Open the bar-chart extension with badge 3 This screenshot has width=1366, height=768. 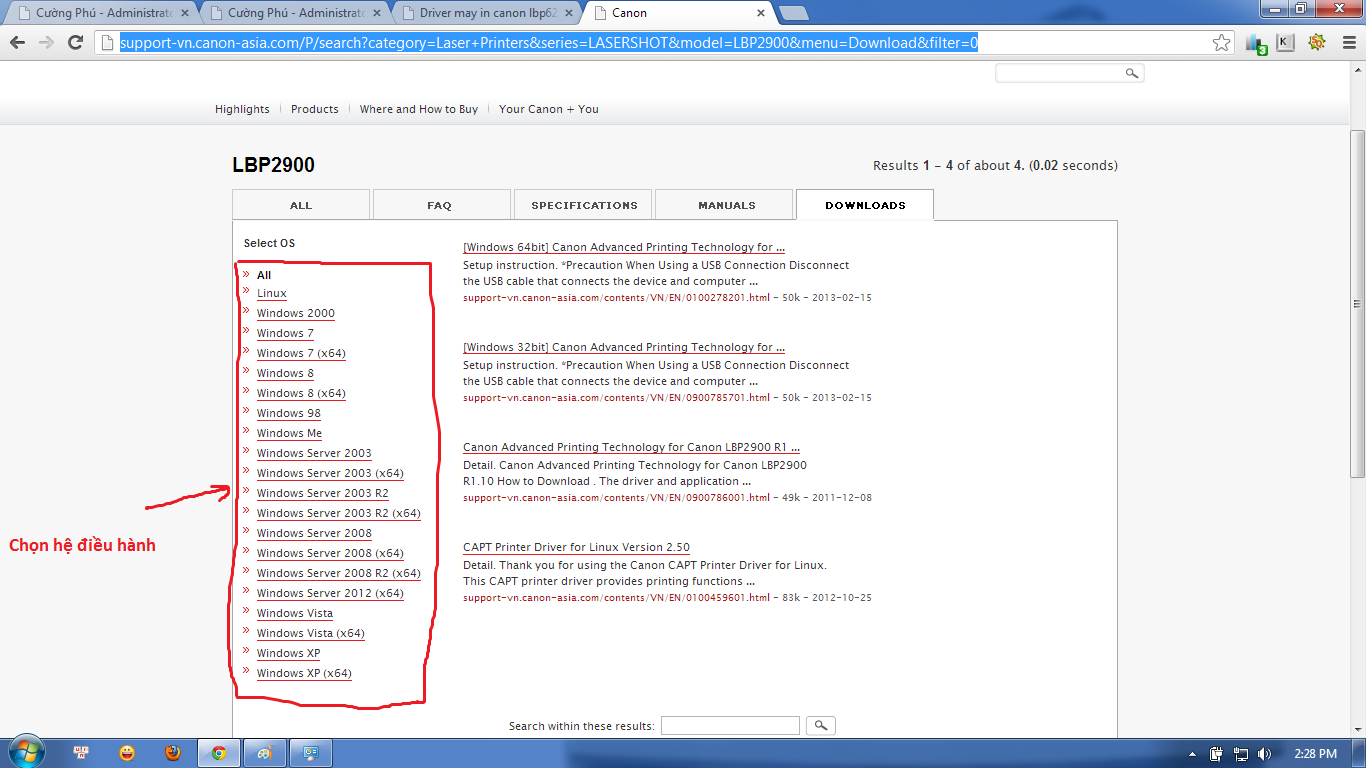pos(1255,43)
